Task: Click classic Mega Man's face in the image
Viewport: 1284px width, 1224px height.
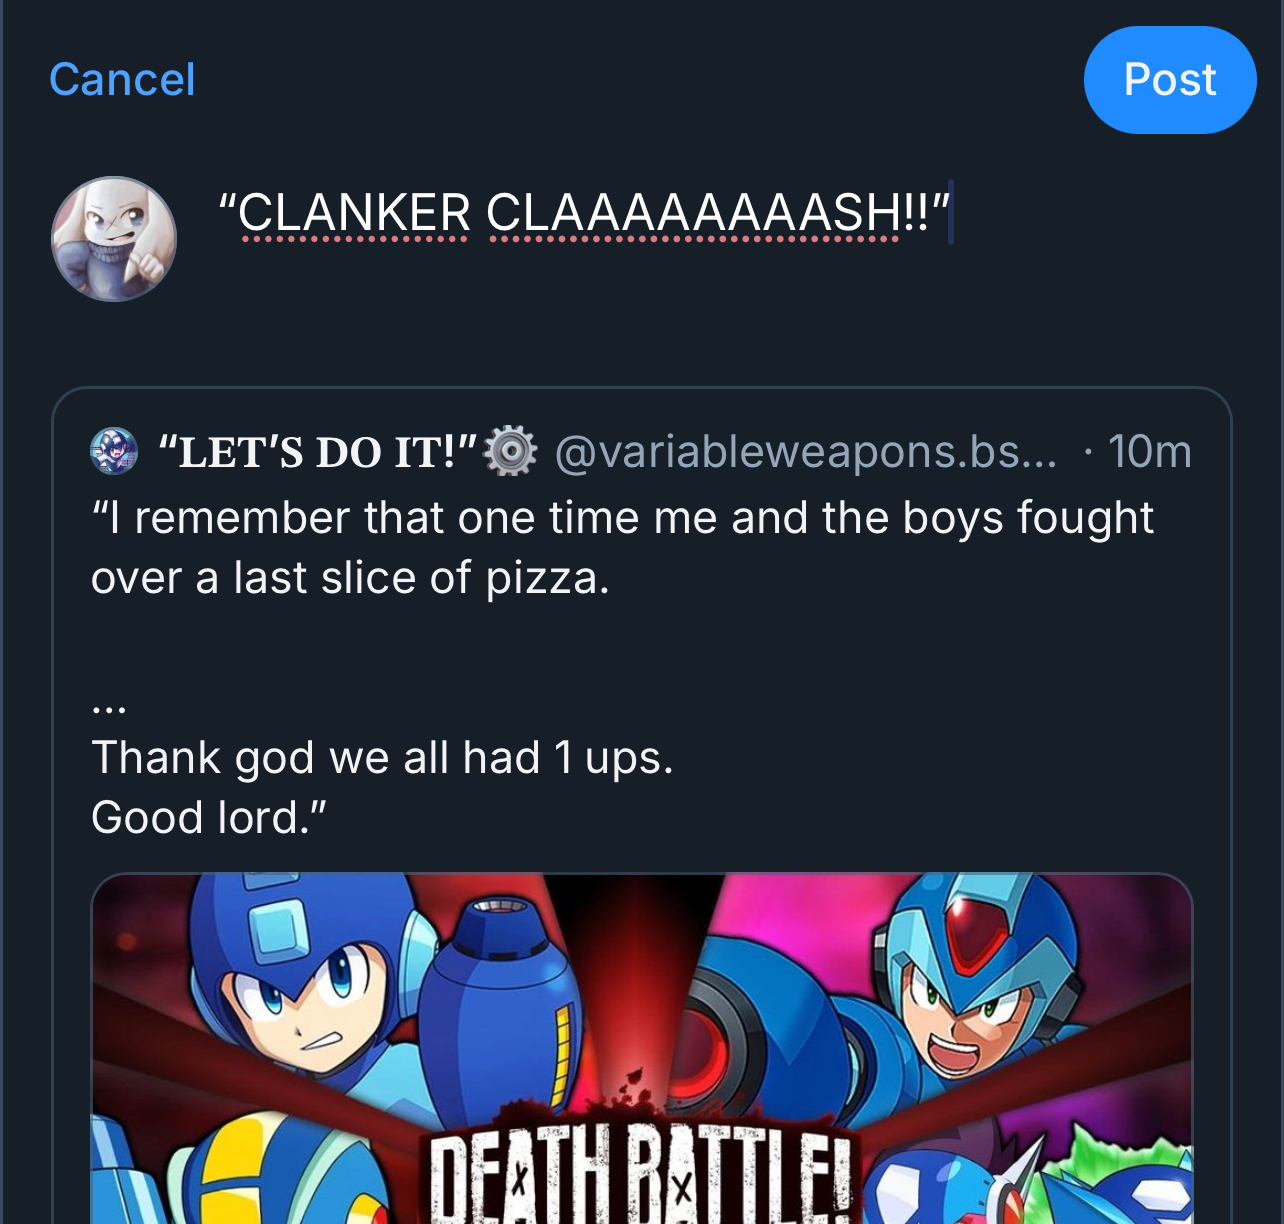Action: pyautogui.click(x=300, y=1000)
